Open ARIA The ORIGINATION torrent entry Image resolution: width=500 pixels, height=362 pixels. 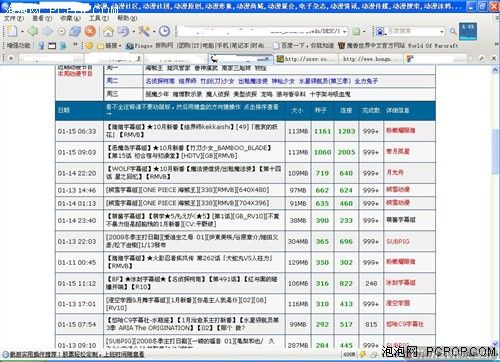click(x=193, y=324)
